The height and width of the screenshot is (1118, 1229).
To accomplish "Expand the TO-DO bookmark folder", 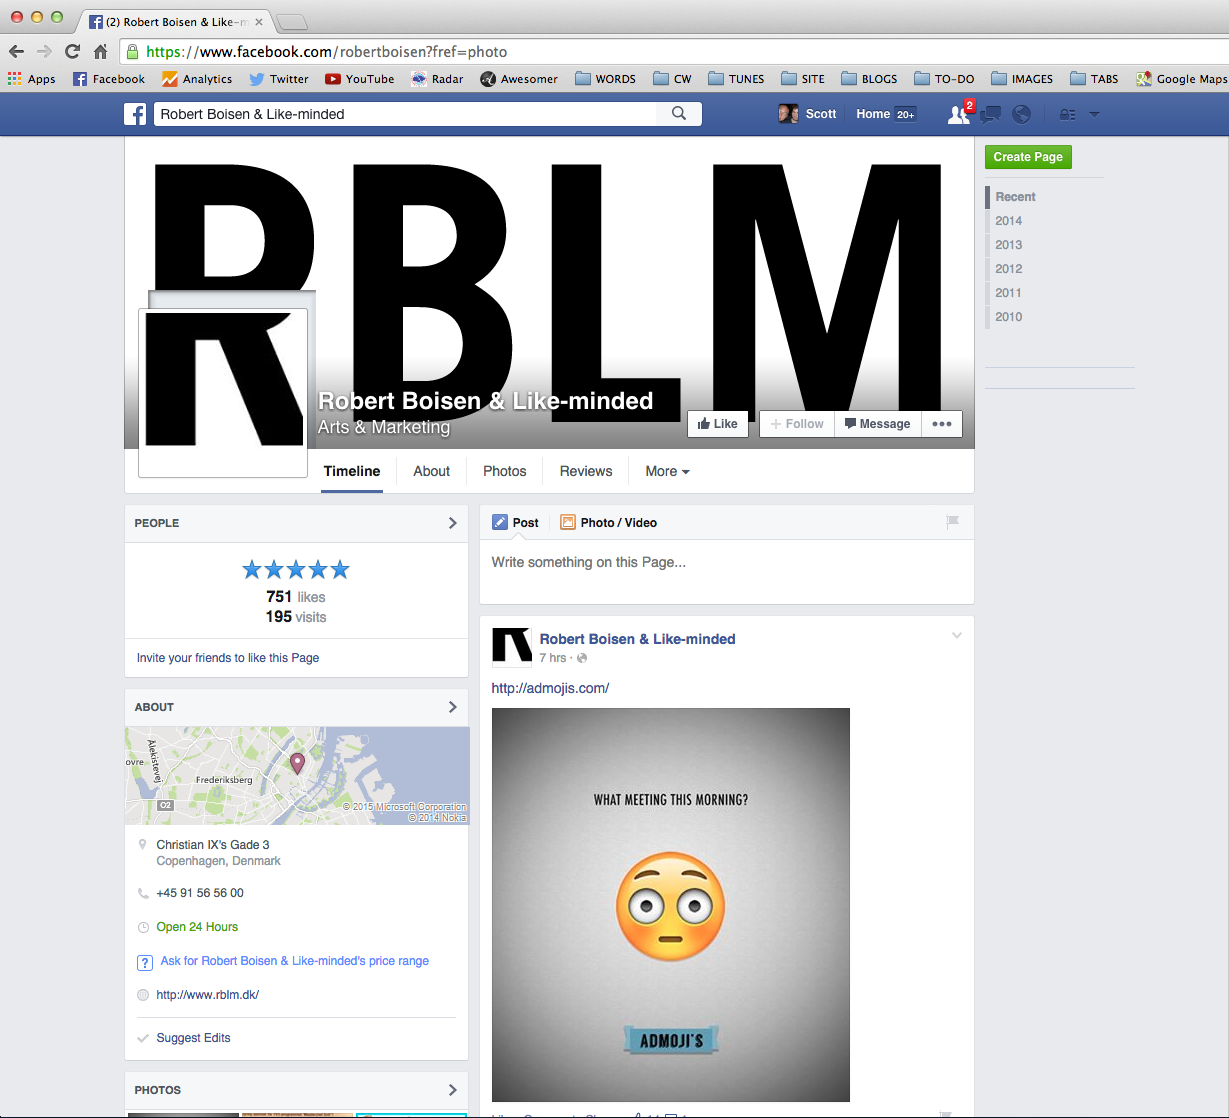I will (944, 79).
